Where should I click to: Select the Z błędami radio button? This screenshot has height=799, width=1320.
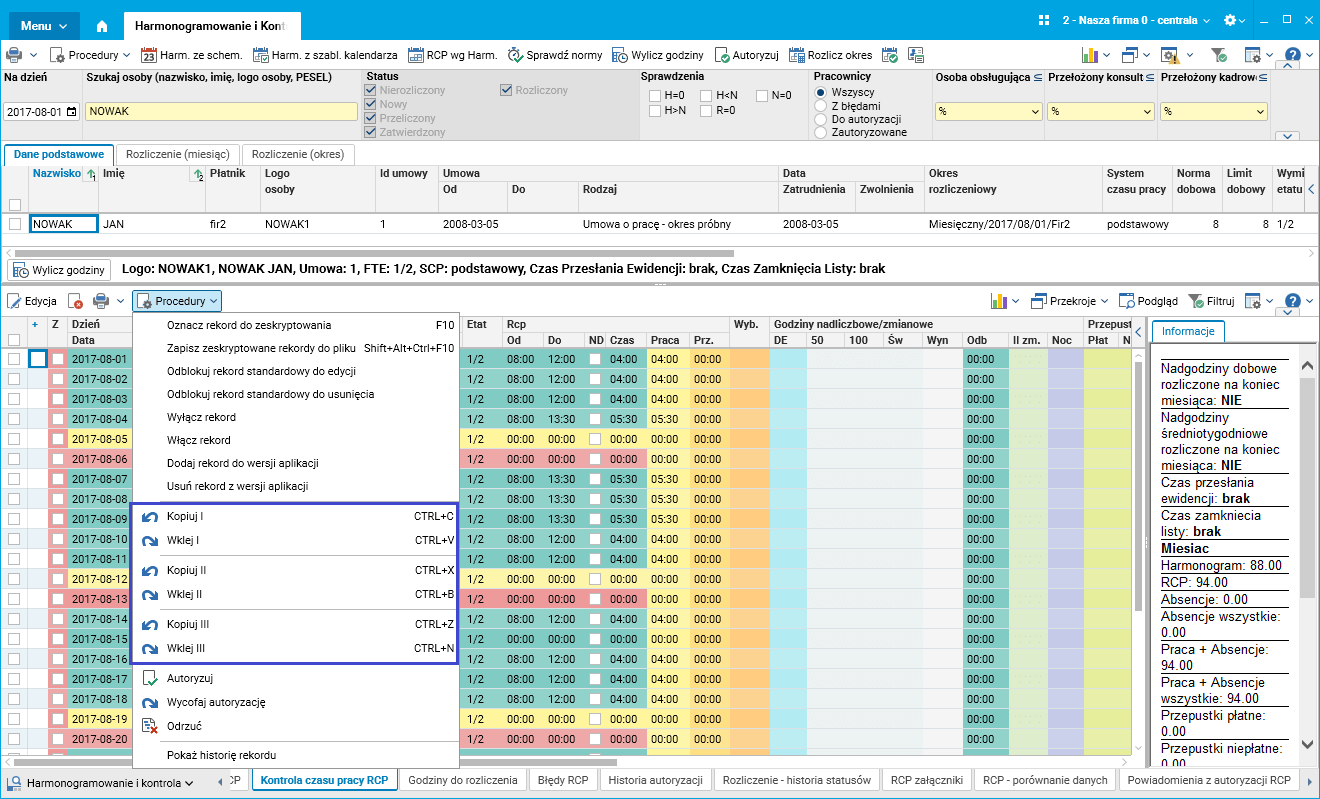821,105
